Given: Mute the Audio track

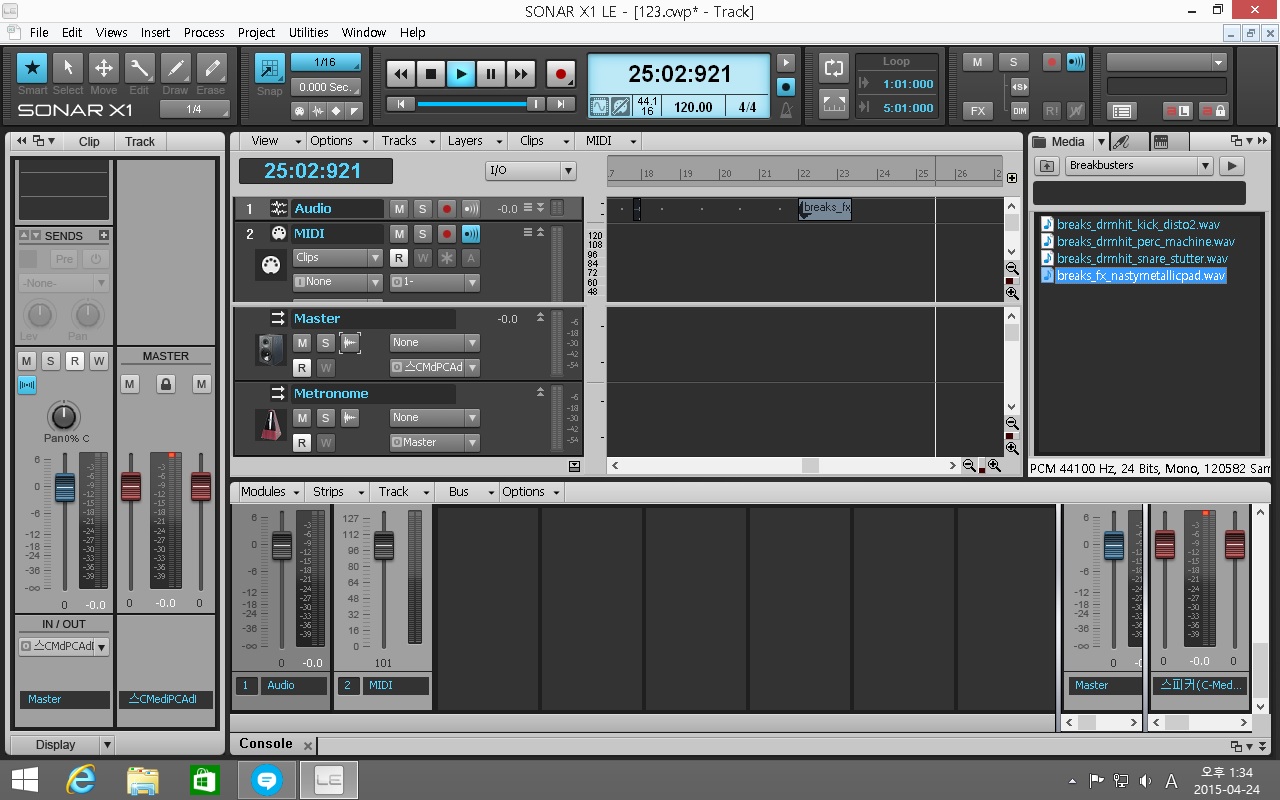Looking at the screenshot, I should coord(399,209).
